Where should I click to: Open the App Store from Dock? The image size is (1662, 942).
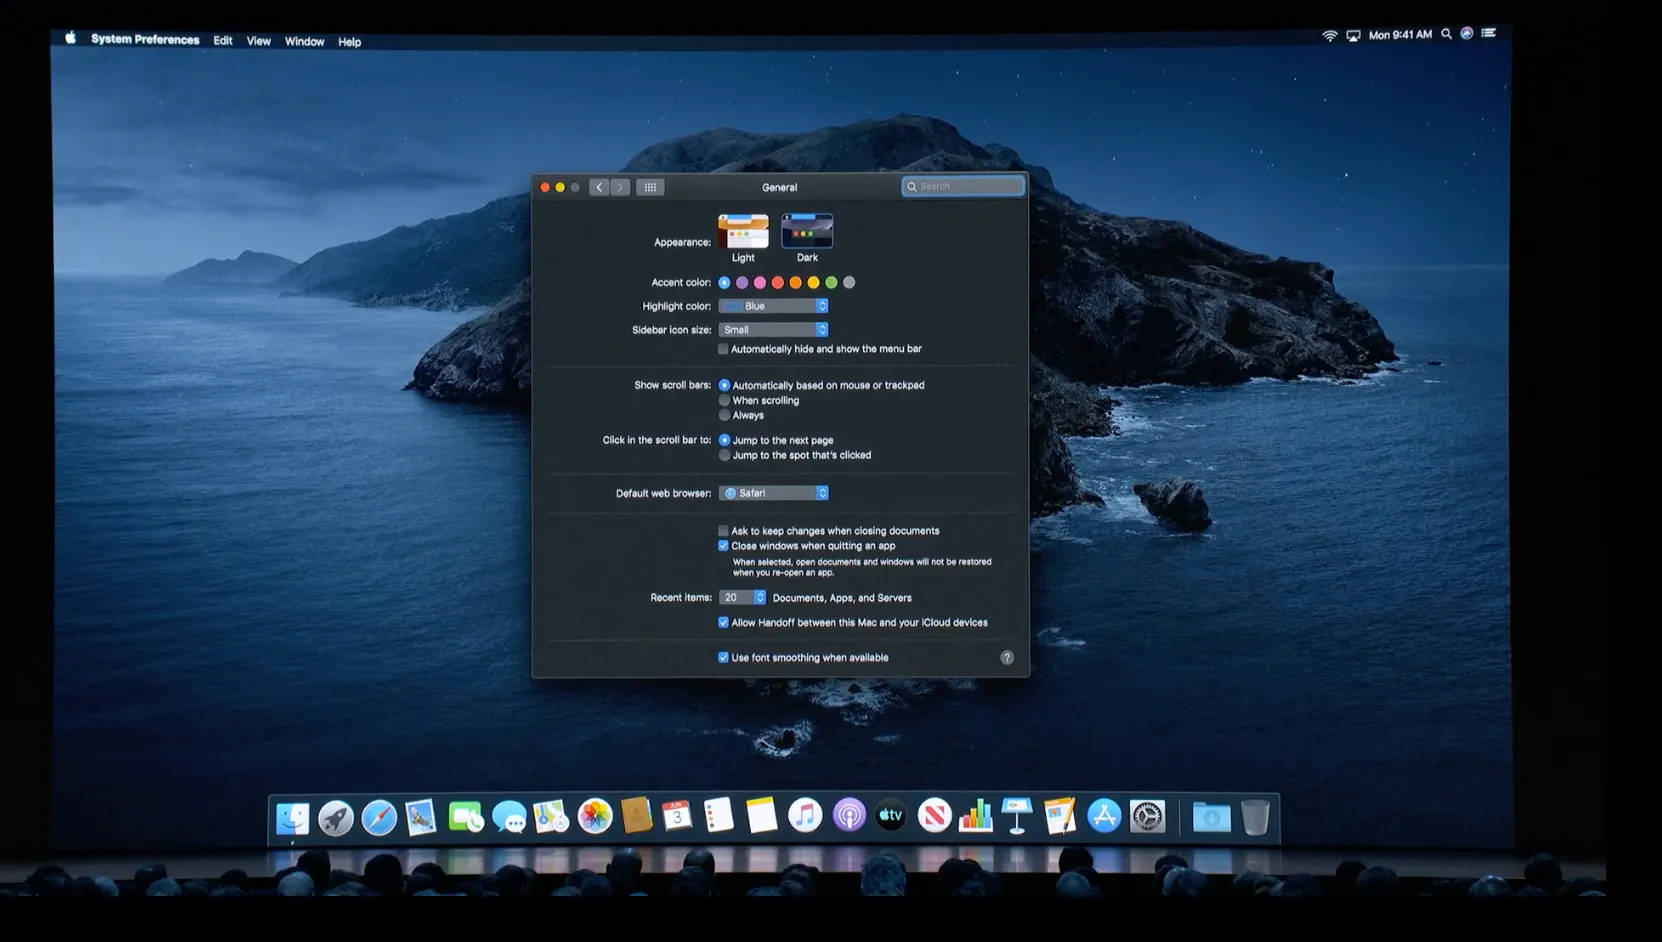pos(1104,816)
